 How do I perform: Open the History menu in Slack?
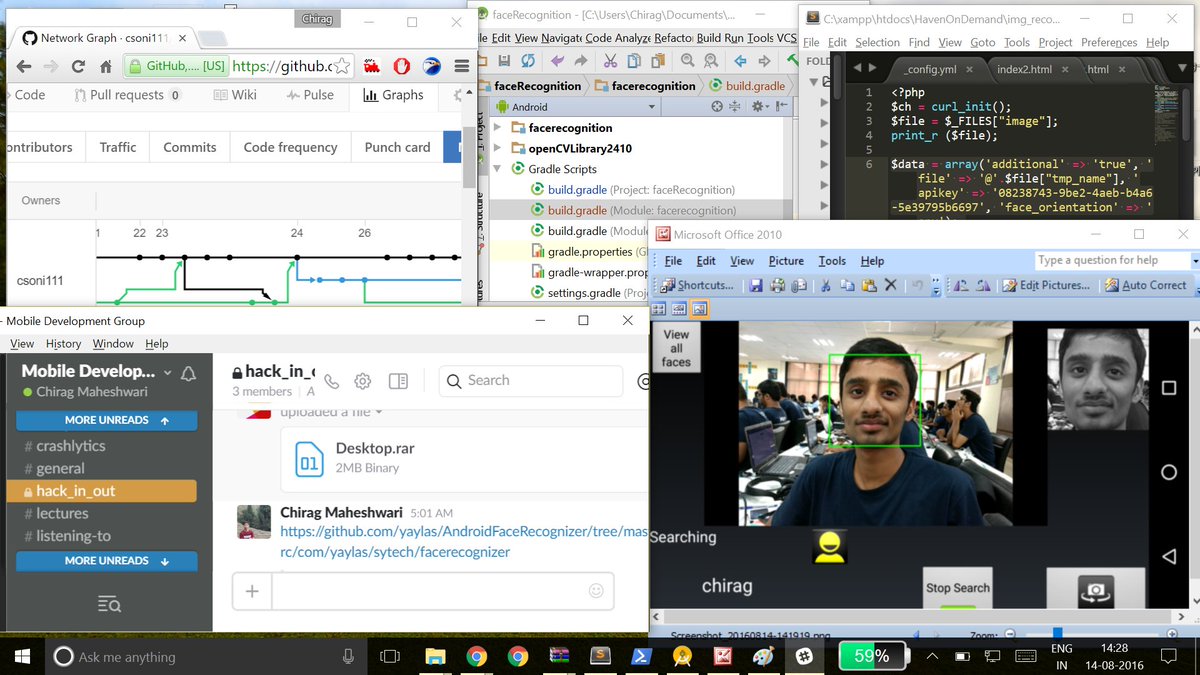point(63,343)
